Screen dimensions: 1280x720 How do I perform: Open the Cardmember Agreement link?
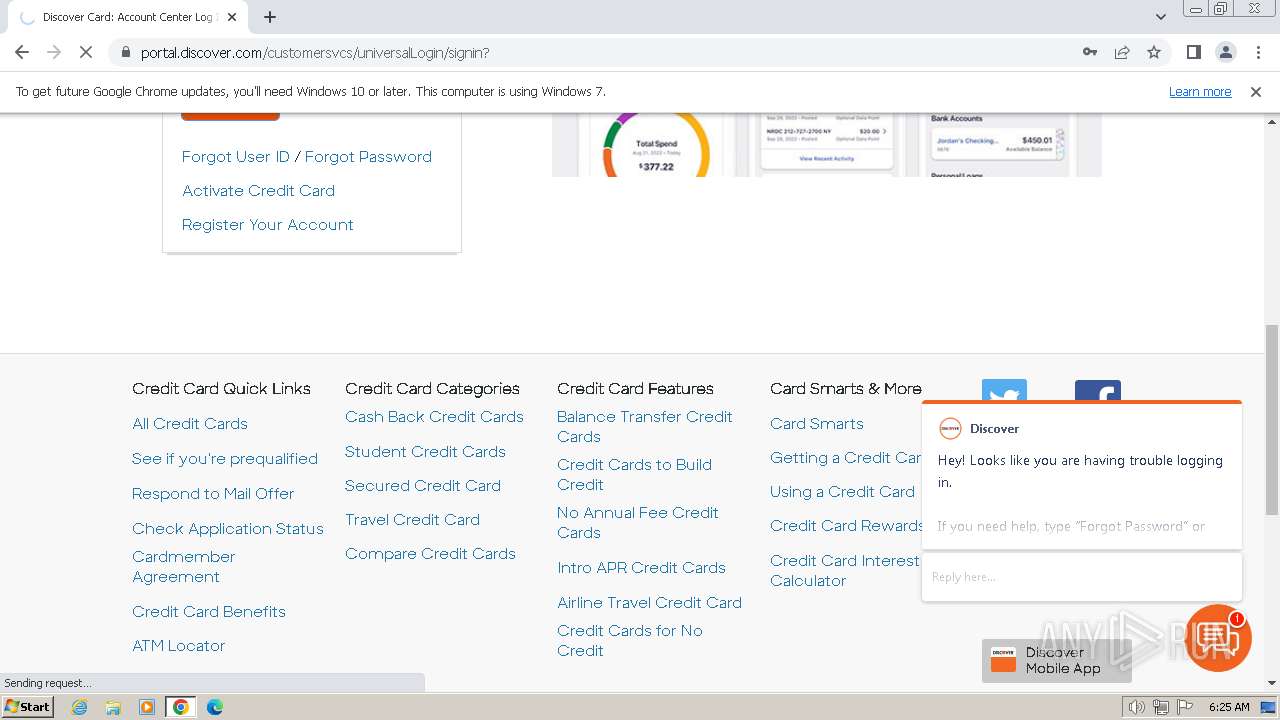point(184,567)
